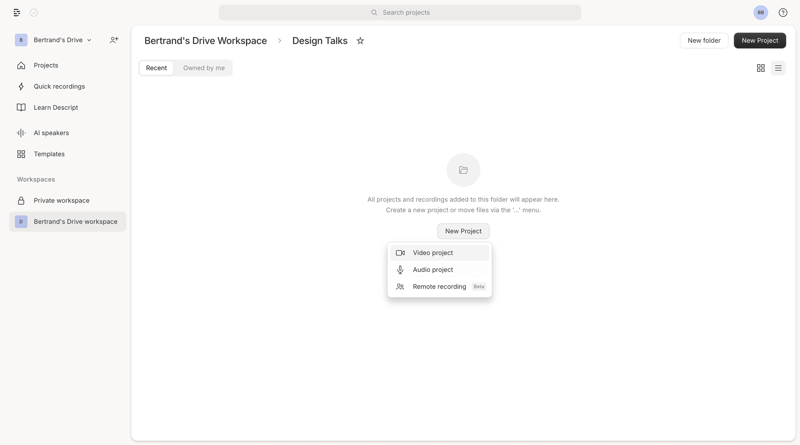Switch to list view

tap(778, 68)
